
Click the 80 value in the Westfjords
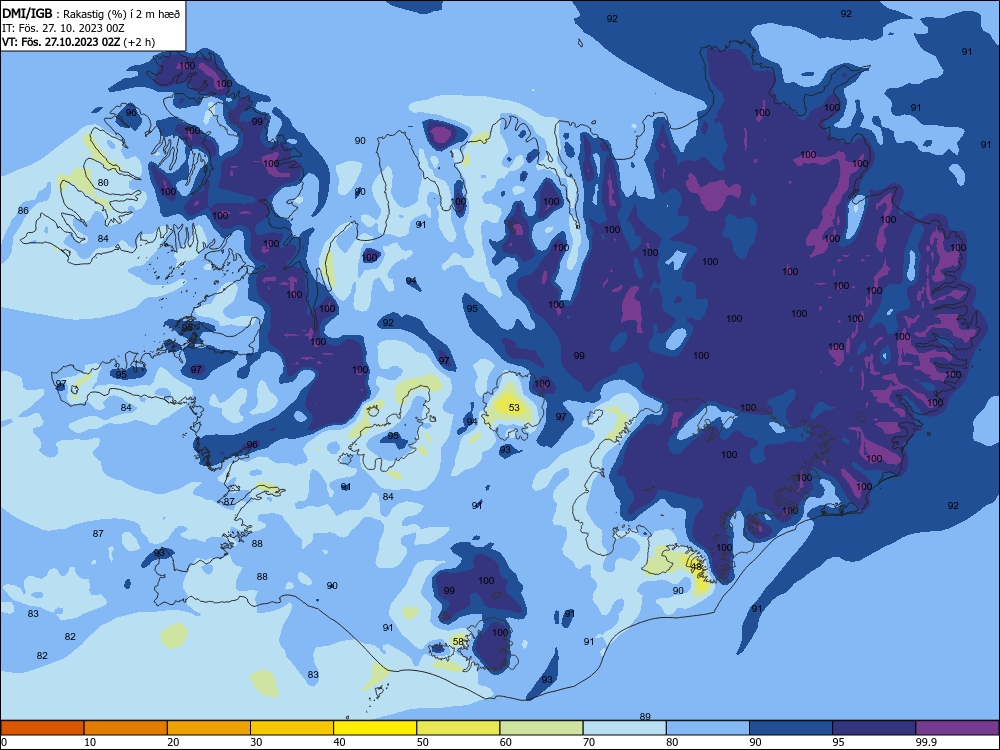click(x=103, y=182)
